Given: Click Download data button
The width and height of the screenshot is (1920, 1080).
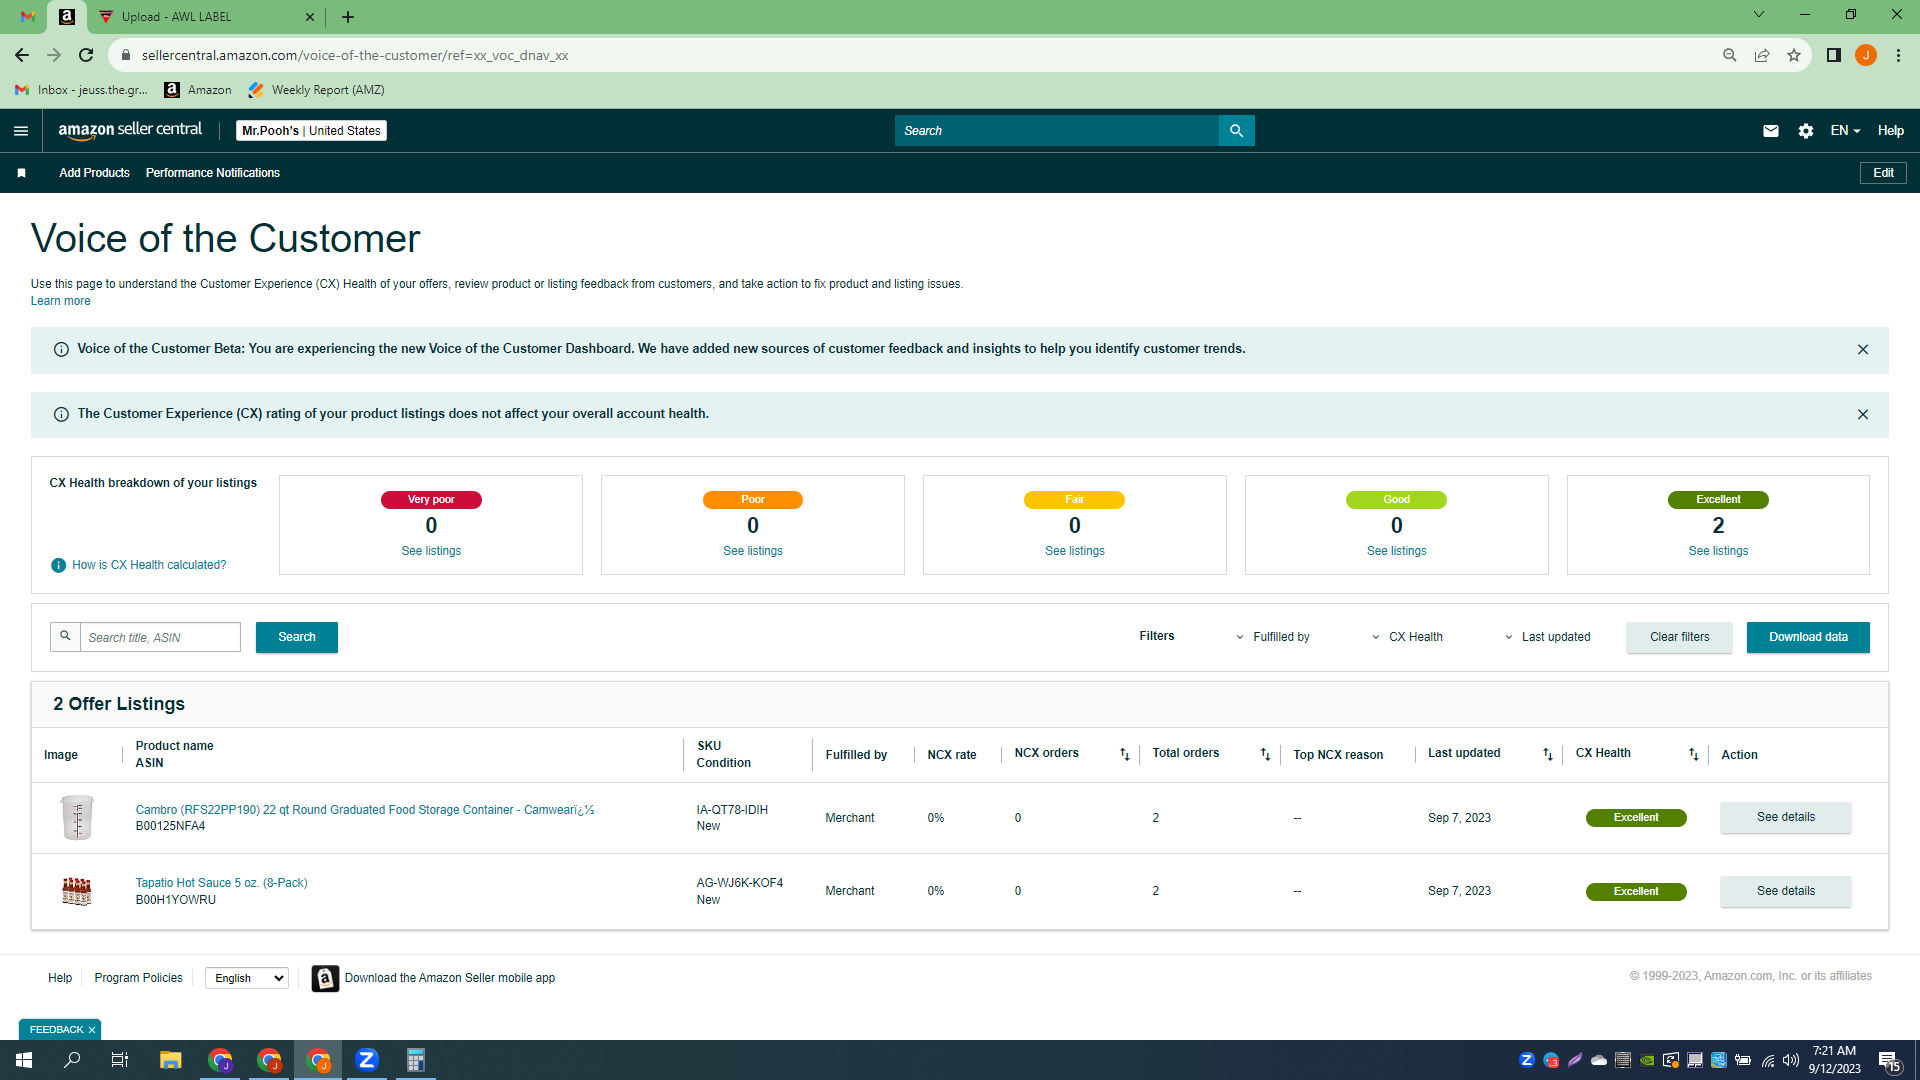Looking at the screenshot, I should pyautogui.click(x=1808, y=638).
